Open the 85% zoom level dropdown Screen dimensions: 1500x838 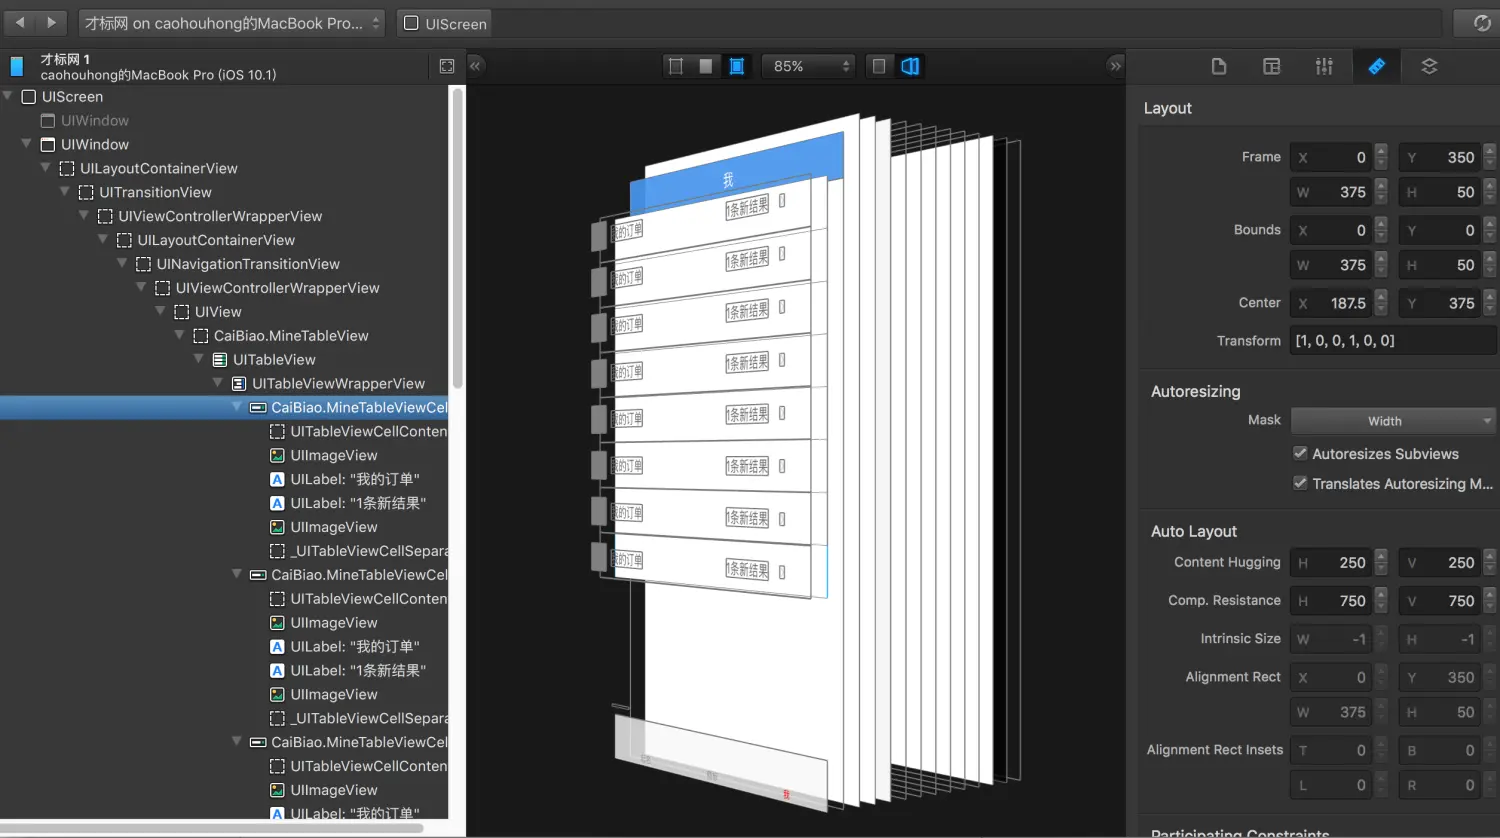(808, 66)
